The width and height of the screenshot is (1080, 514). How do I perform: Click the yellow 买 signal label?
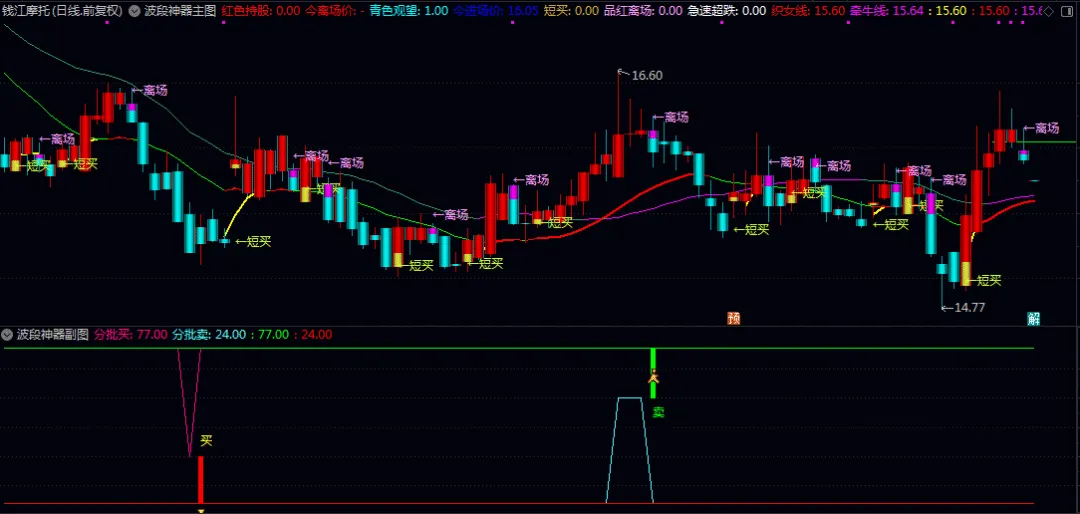(206, 441)
